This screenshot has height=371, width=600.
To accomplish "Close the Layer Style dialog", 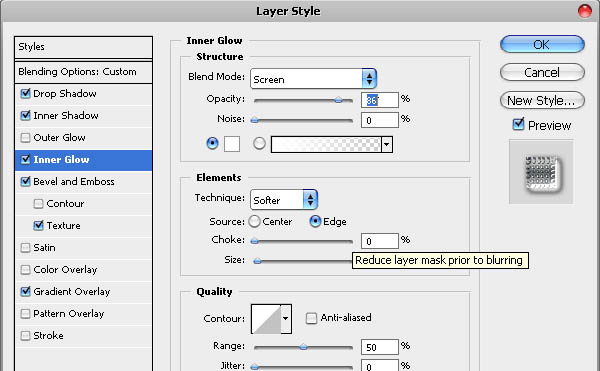I will click(585, 11).
